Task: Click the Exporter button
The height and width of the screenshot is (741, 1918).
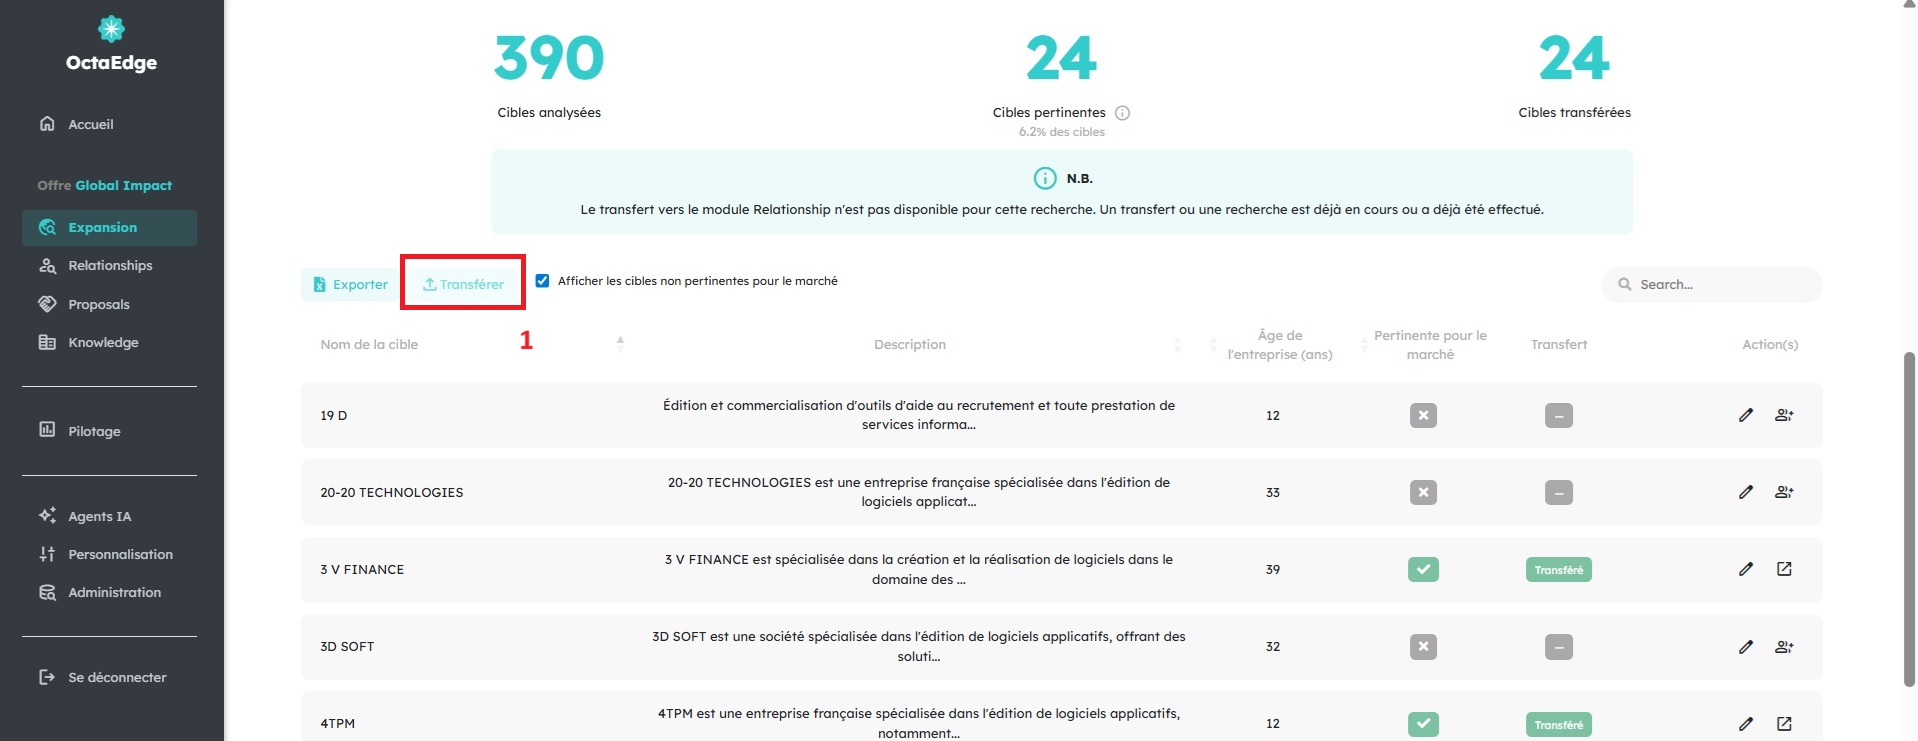Action: coord(349,284)
